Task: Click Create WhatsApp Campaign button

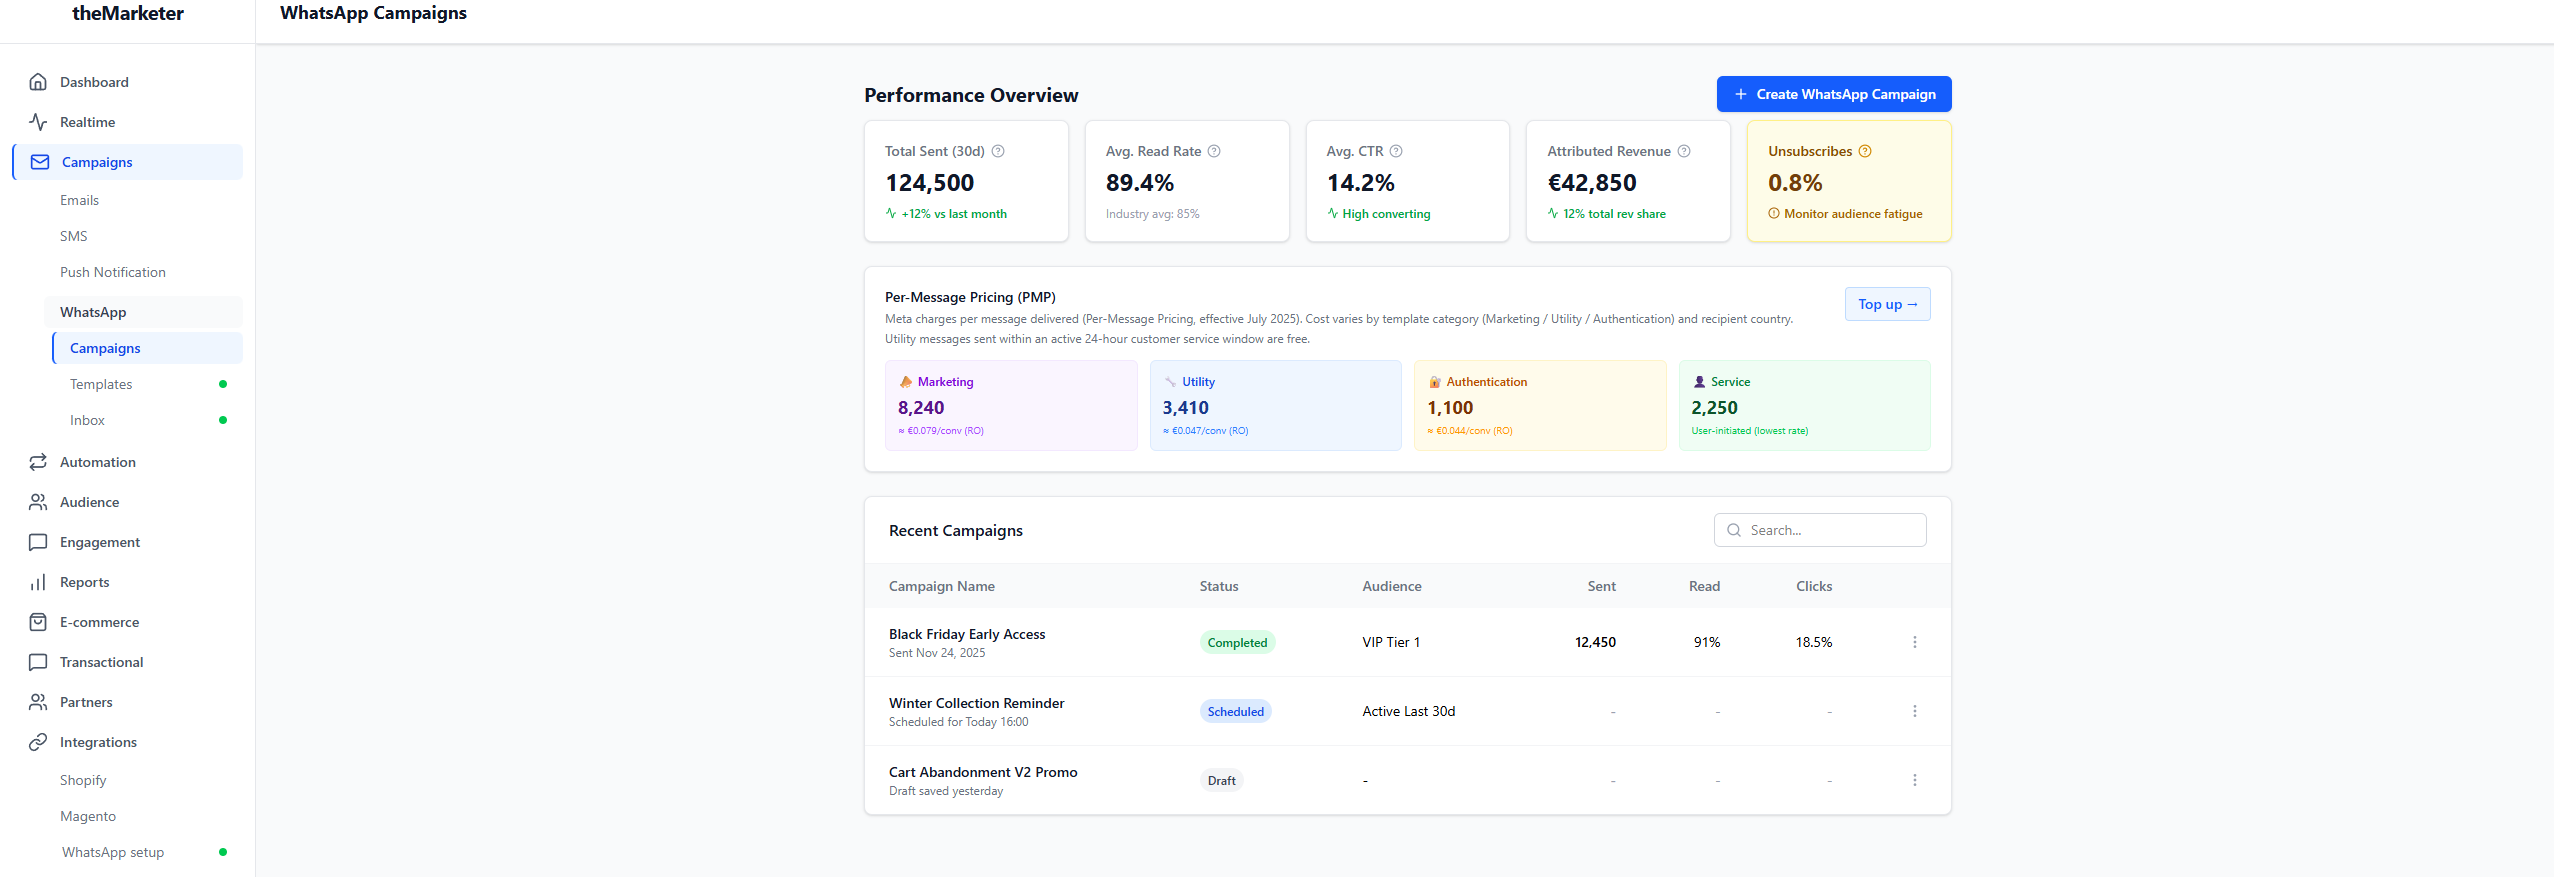Action: [1834, 94]
